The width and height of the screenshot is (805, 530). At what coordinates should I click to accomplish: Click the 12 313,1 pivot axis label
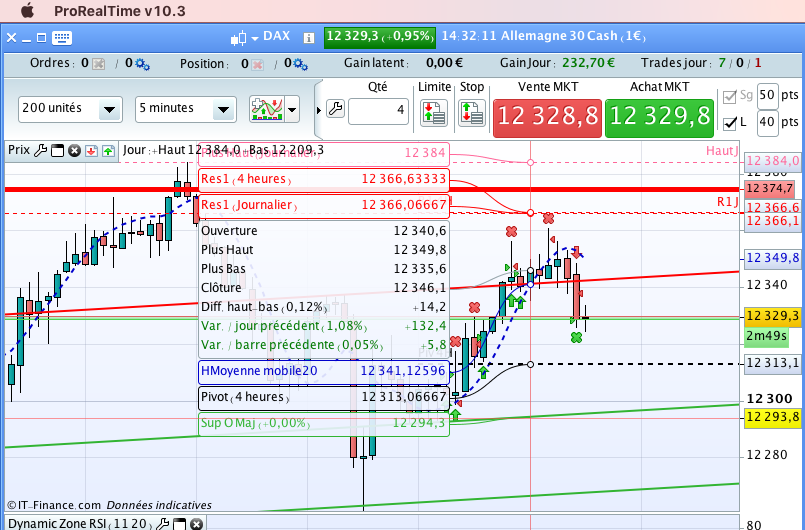coord(773,363)
